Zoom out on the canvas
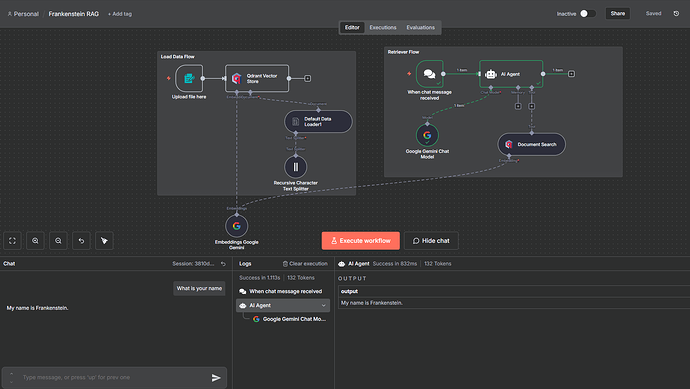The image size is (690, 389). [58, 241]
